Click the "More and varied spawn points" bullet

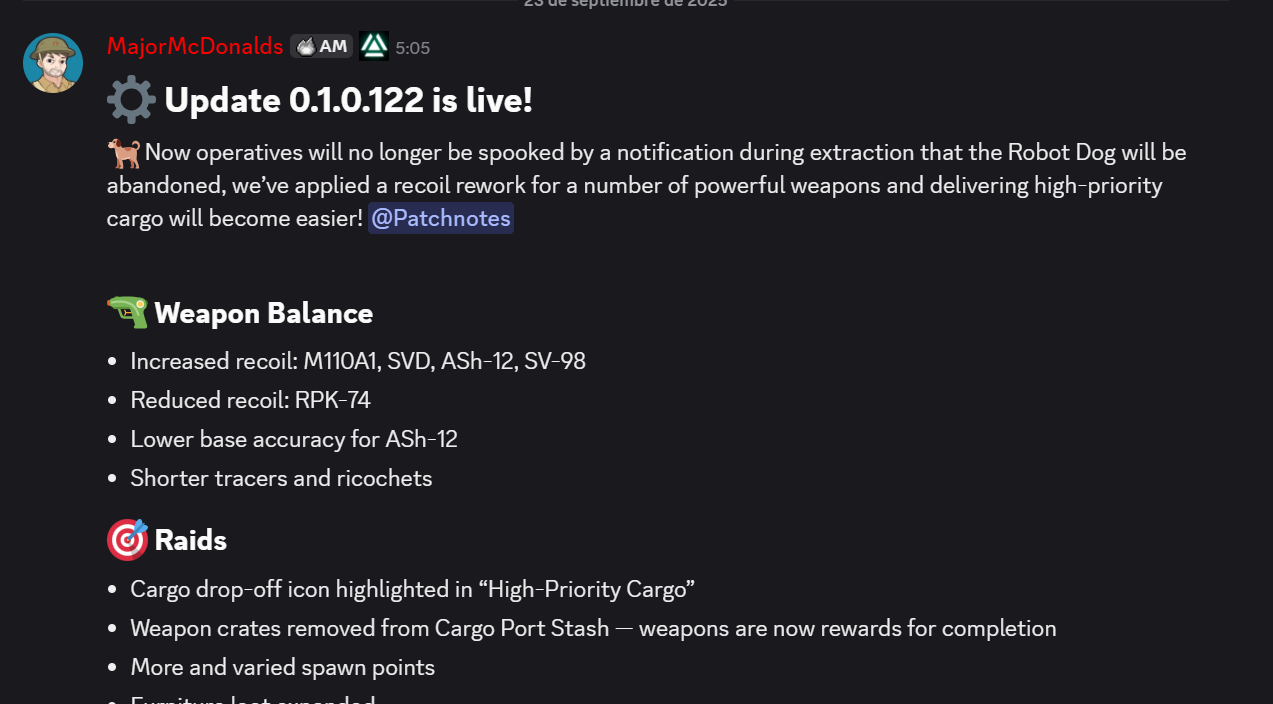point(283,667)
